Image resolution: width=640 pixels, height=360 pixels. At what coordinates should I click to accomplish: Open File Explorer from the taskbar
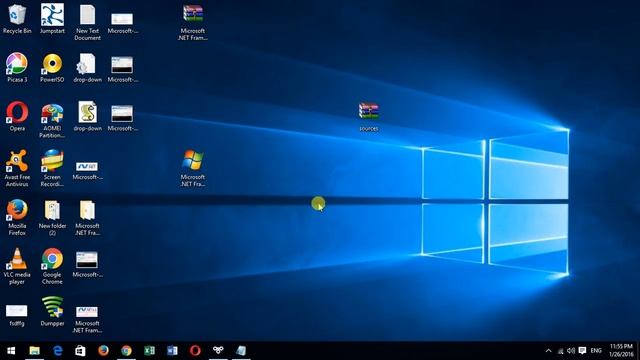pos(34,351)
